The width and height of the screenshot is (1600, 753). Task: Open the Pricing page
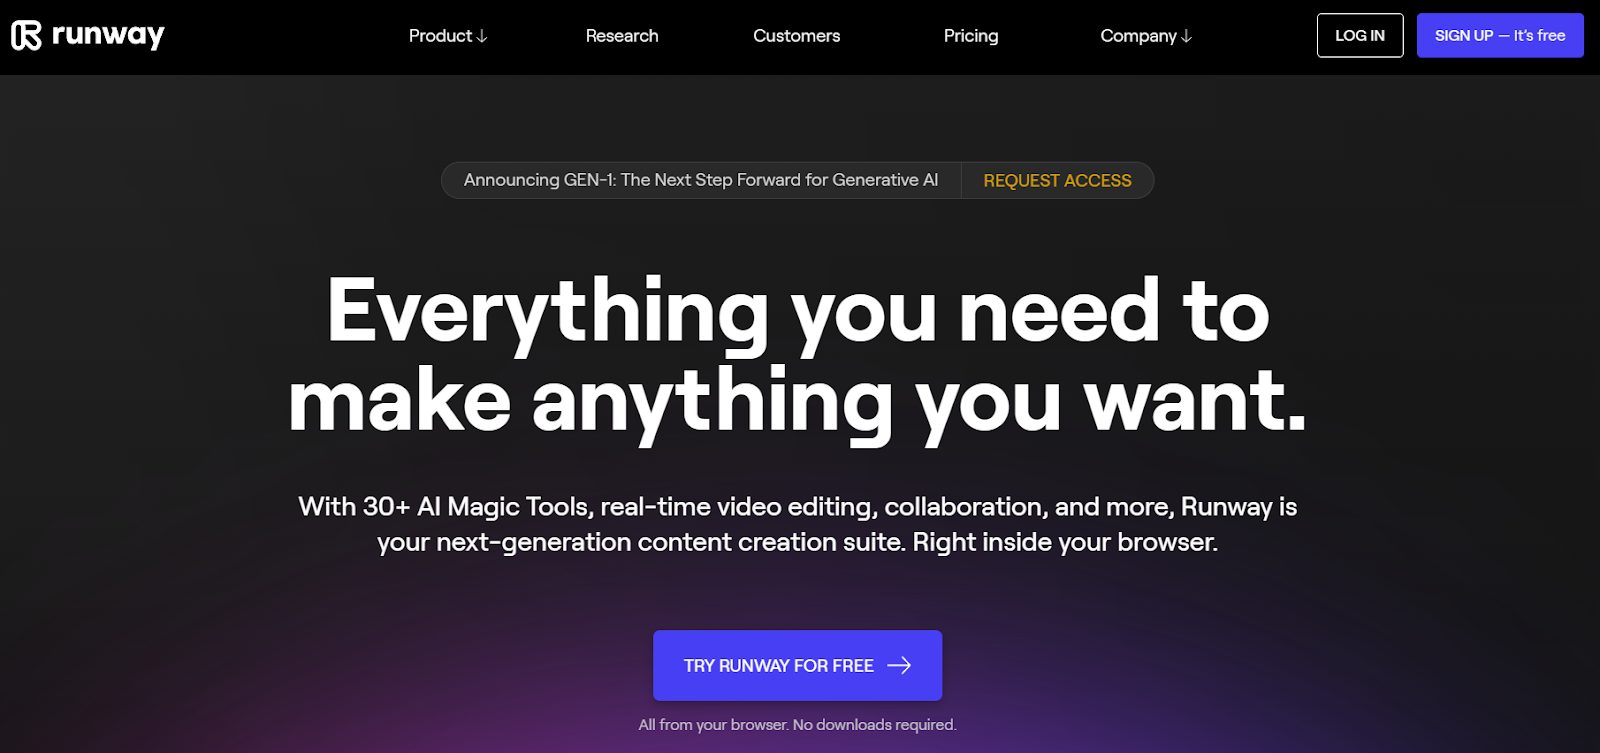(x=971, y=36)
